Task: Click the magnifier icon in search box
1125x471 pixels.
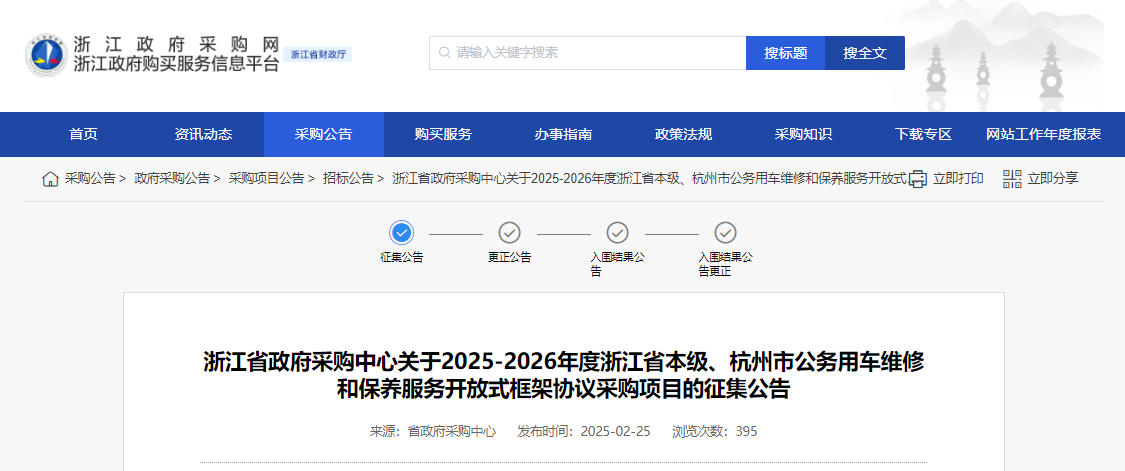Action: pyautogui.click(x=444, y=53)
